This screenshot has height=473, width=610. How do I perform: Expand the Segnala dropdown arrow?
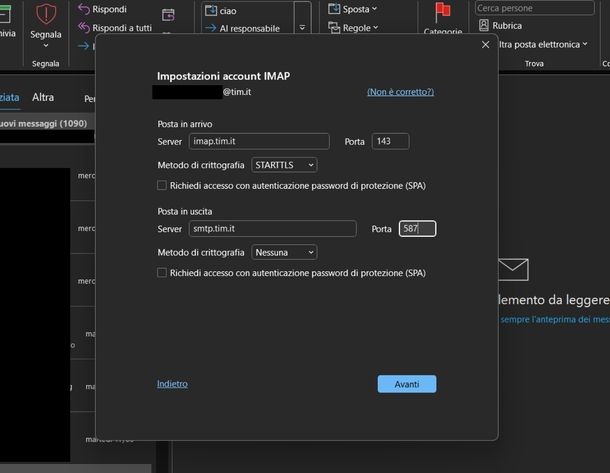pyautogui.click(x=46, y=46)
